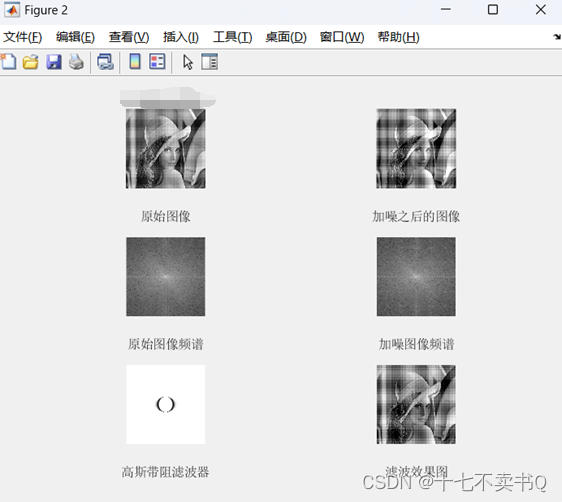Click the 滤波效果图 title text
The height and width of the screenshot is (502, 562).
(416, 471)
